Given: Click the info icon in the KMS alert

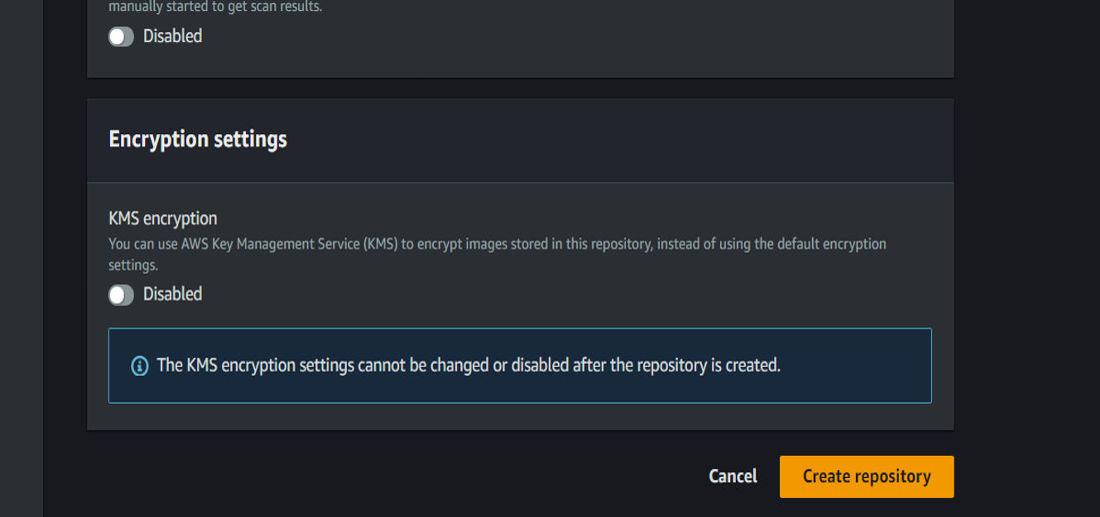Looking at the screenshot, I should (140, 366).
